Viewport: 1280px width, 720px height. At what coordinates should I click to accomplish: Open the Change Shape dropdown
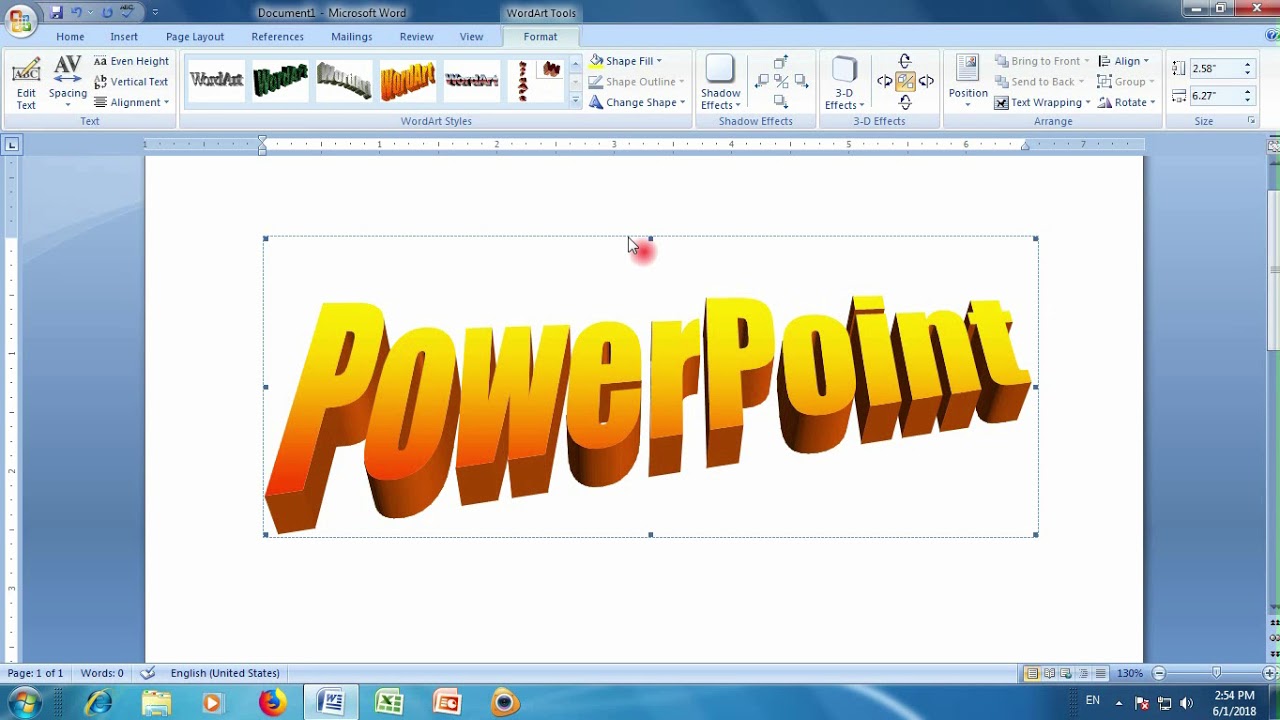click(637, 103)
